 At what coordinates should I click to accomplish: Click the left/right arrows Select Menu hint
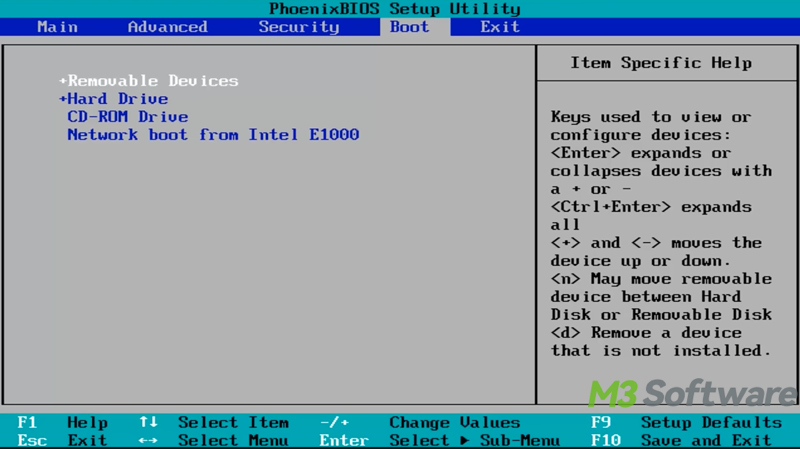[x=212, y=440]
